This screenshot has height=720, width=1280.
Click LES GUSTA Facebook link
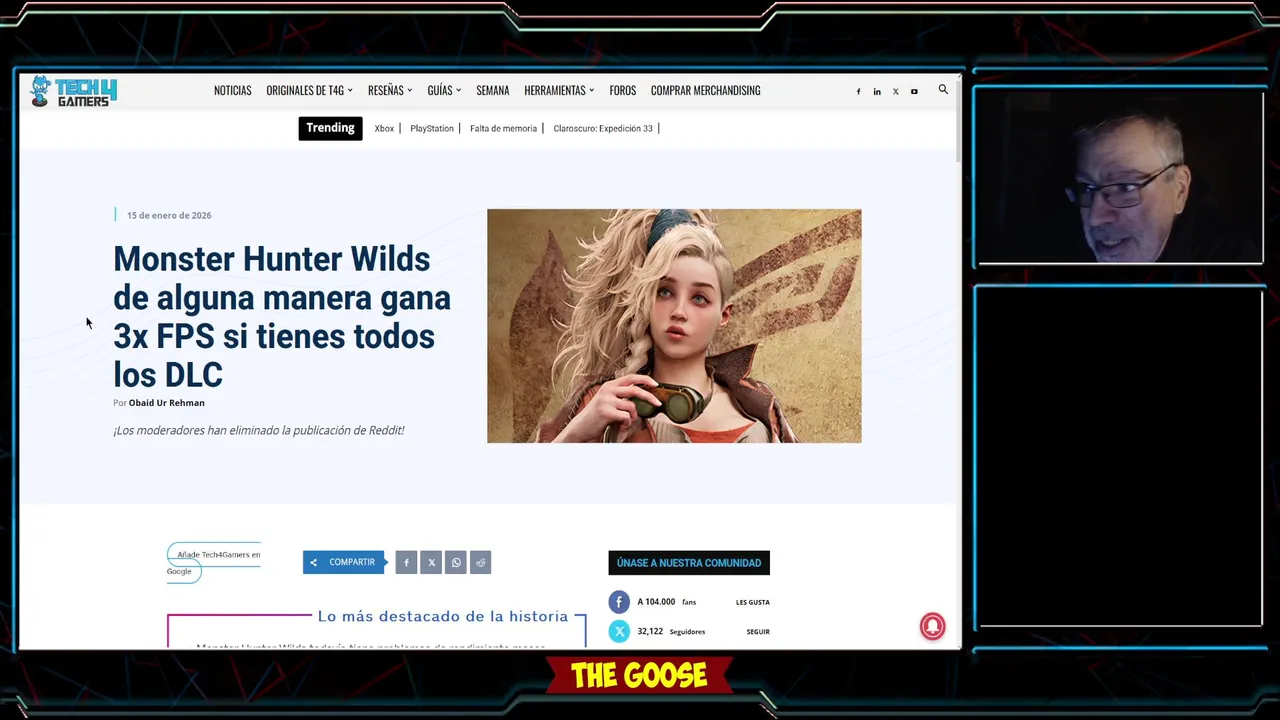coord(753,602)
